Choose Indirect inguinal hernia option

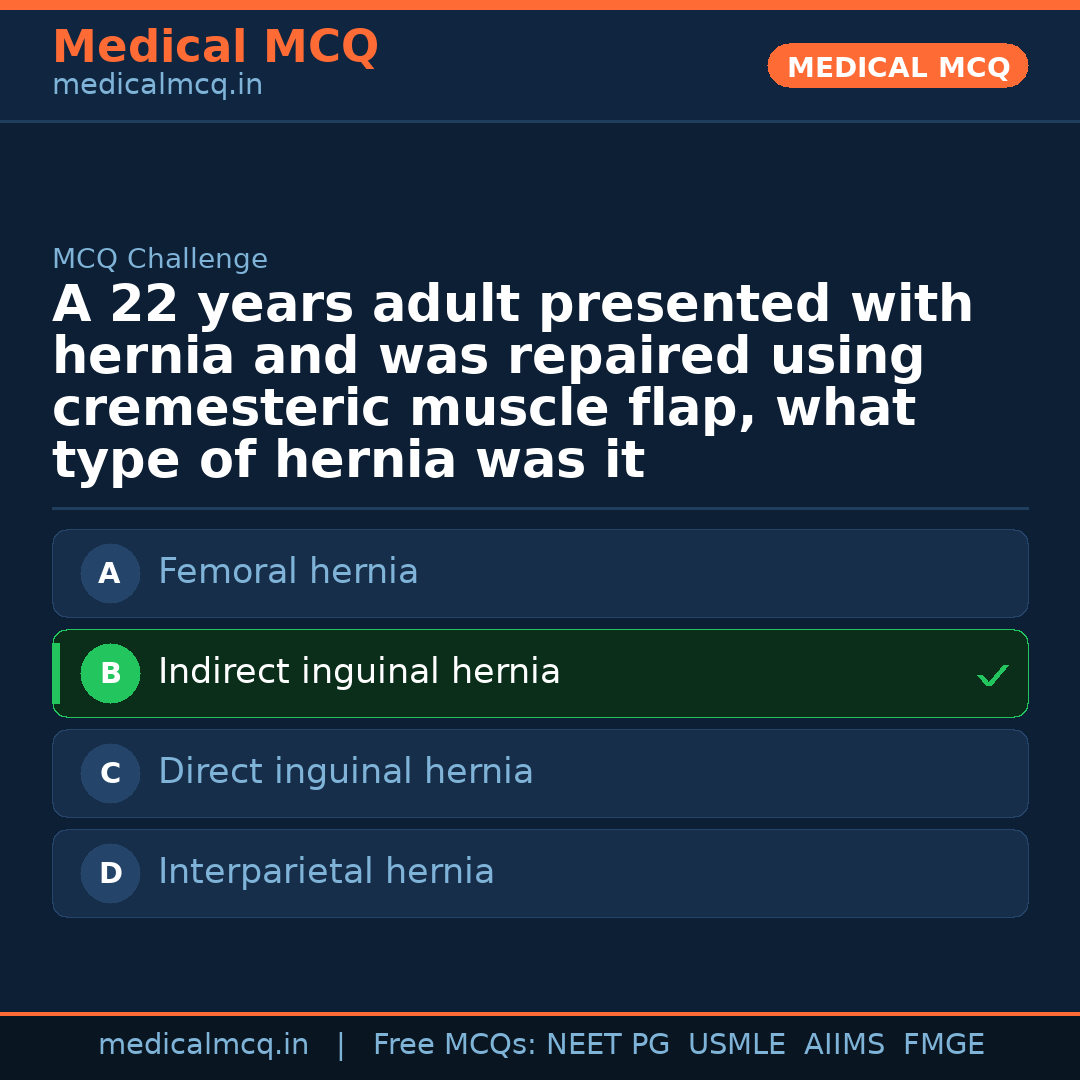tap(359, 672)
